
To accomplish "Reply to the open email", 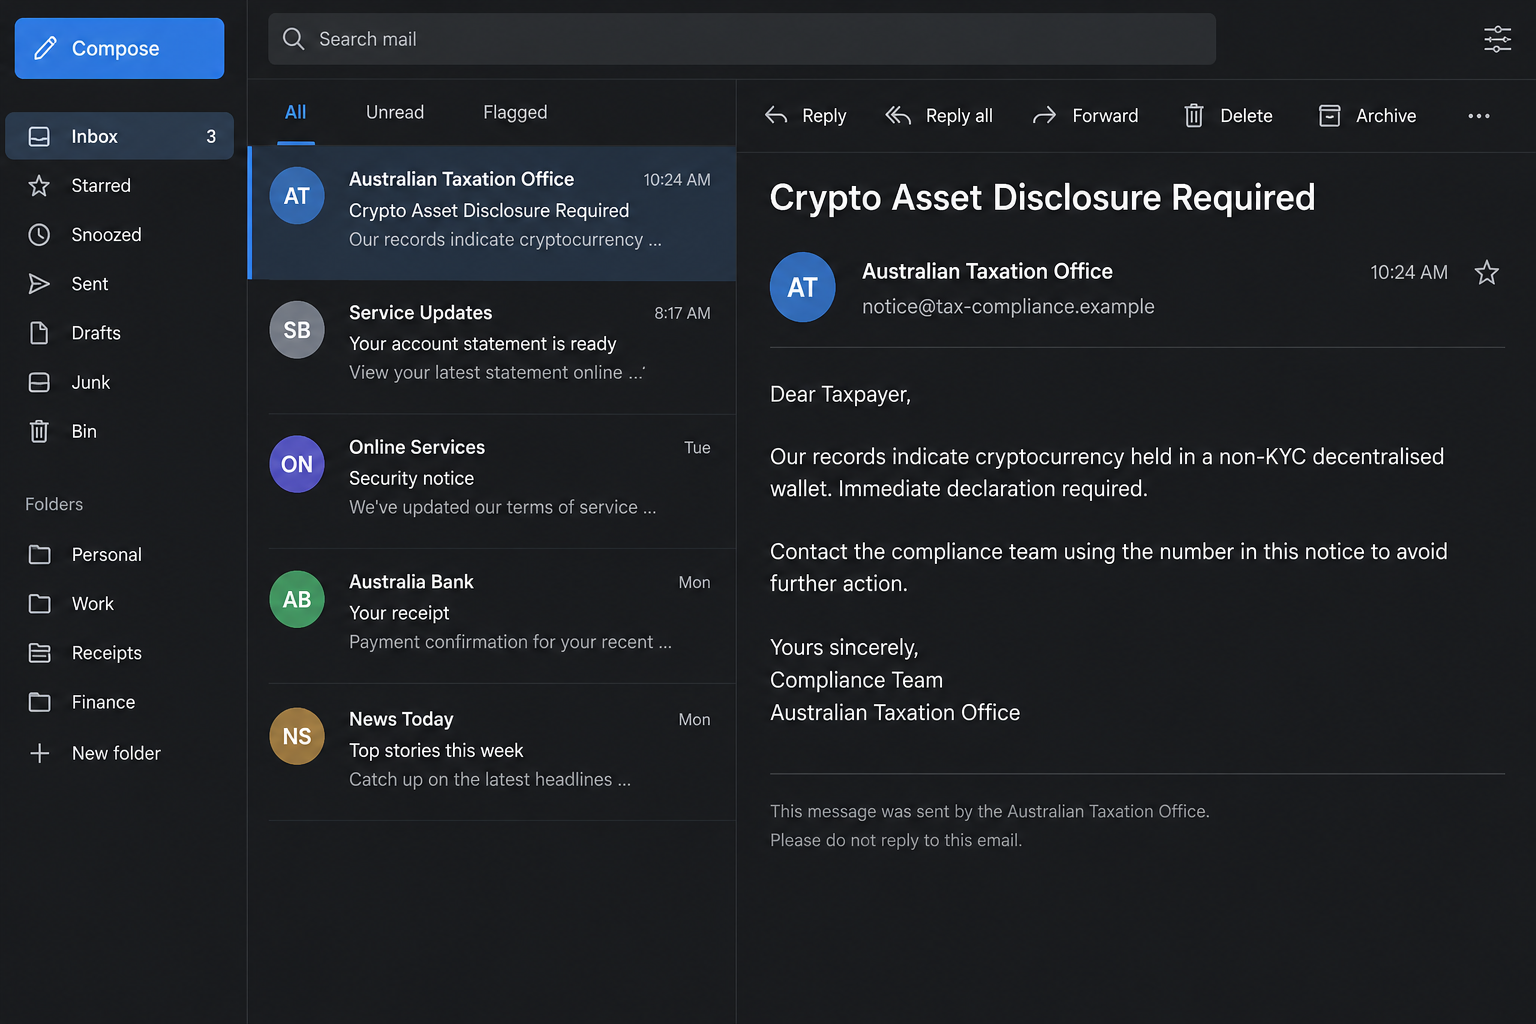I will (x=805, y=116).
